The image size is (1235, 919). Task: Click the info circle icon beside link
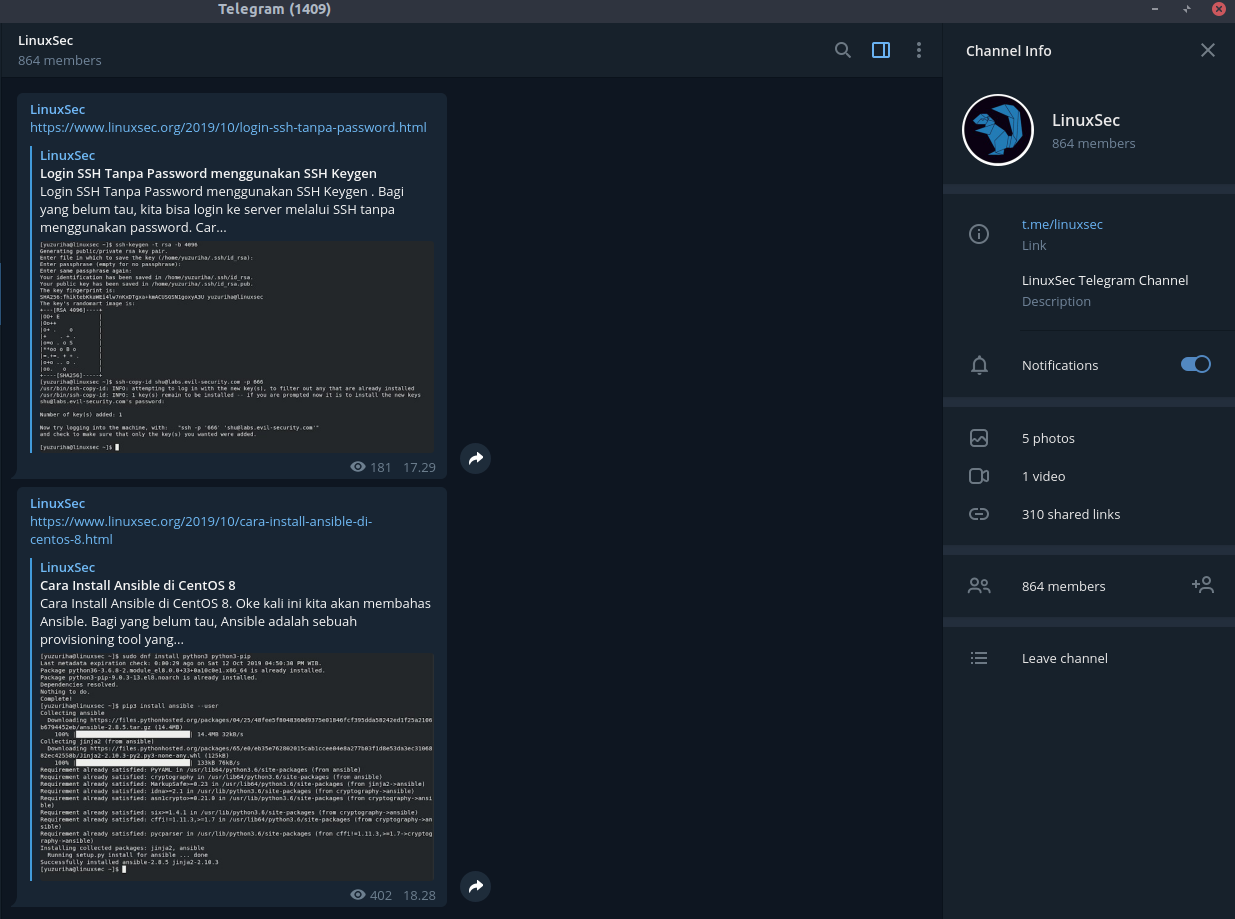(x=979, y=234)
